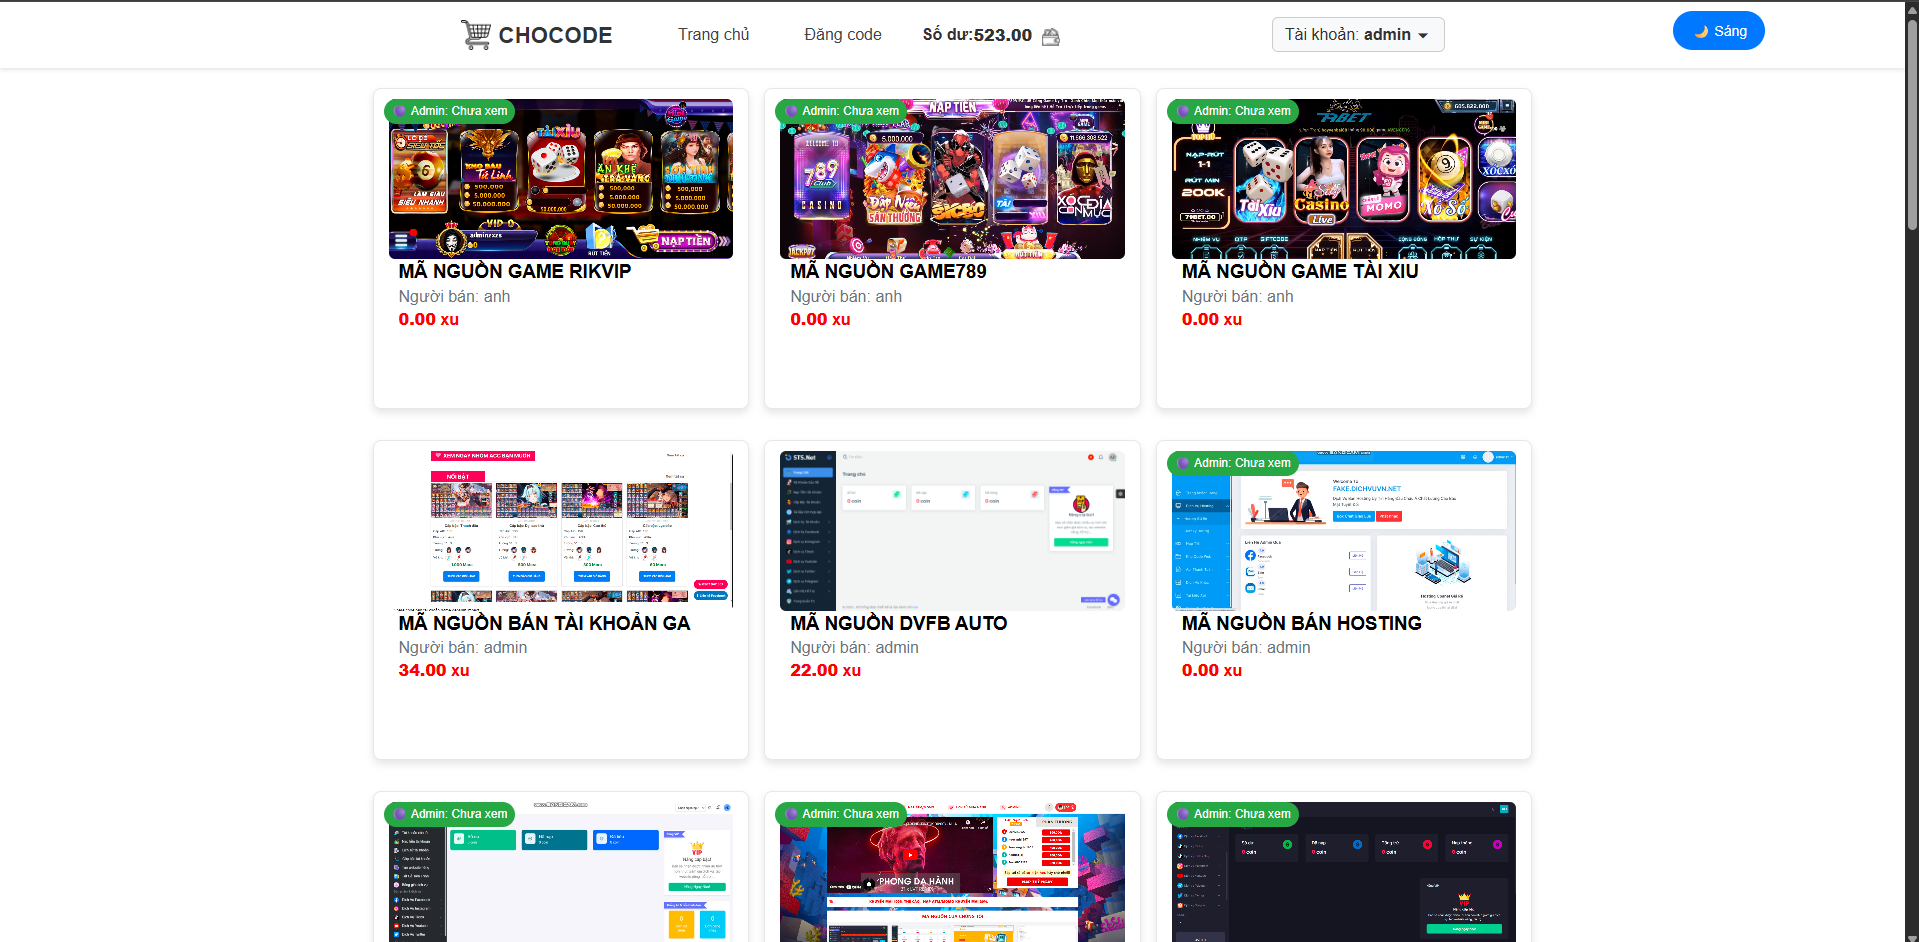Viewport: 1919px width, 942px height.
Task: Open the Tài khoản admin dropdown
Action: tap(1357, 35)
